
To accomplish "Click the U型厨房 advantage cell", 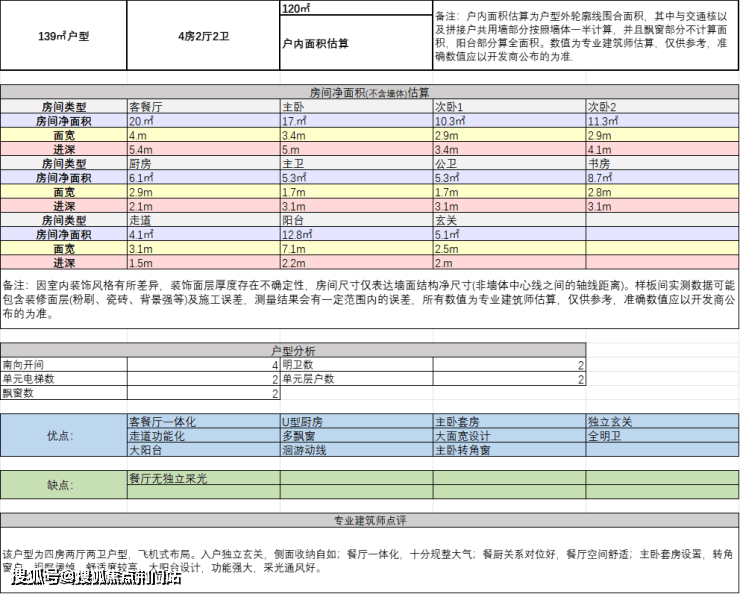I will (355, 422).
